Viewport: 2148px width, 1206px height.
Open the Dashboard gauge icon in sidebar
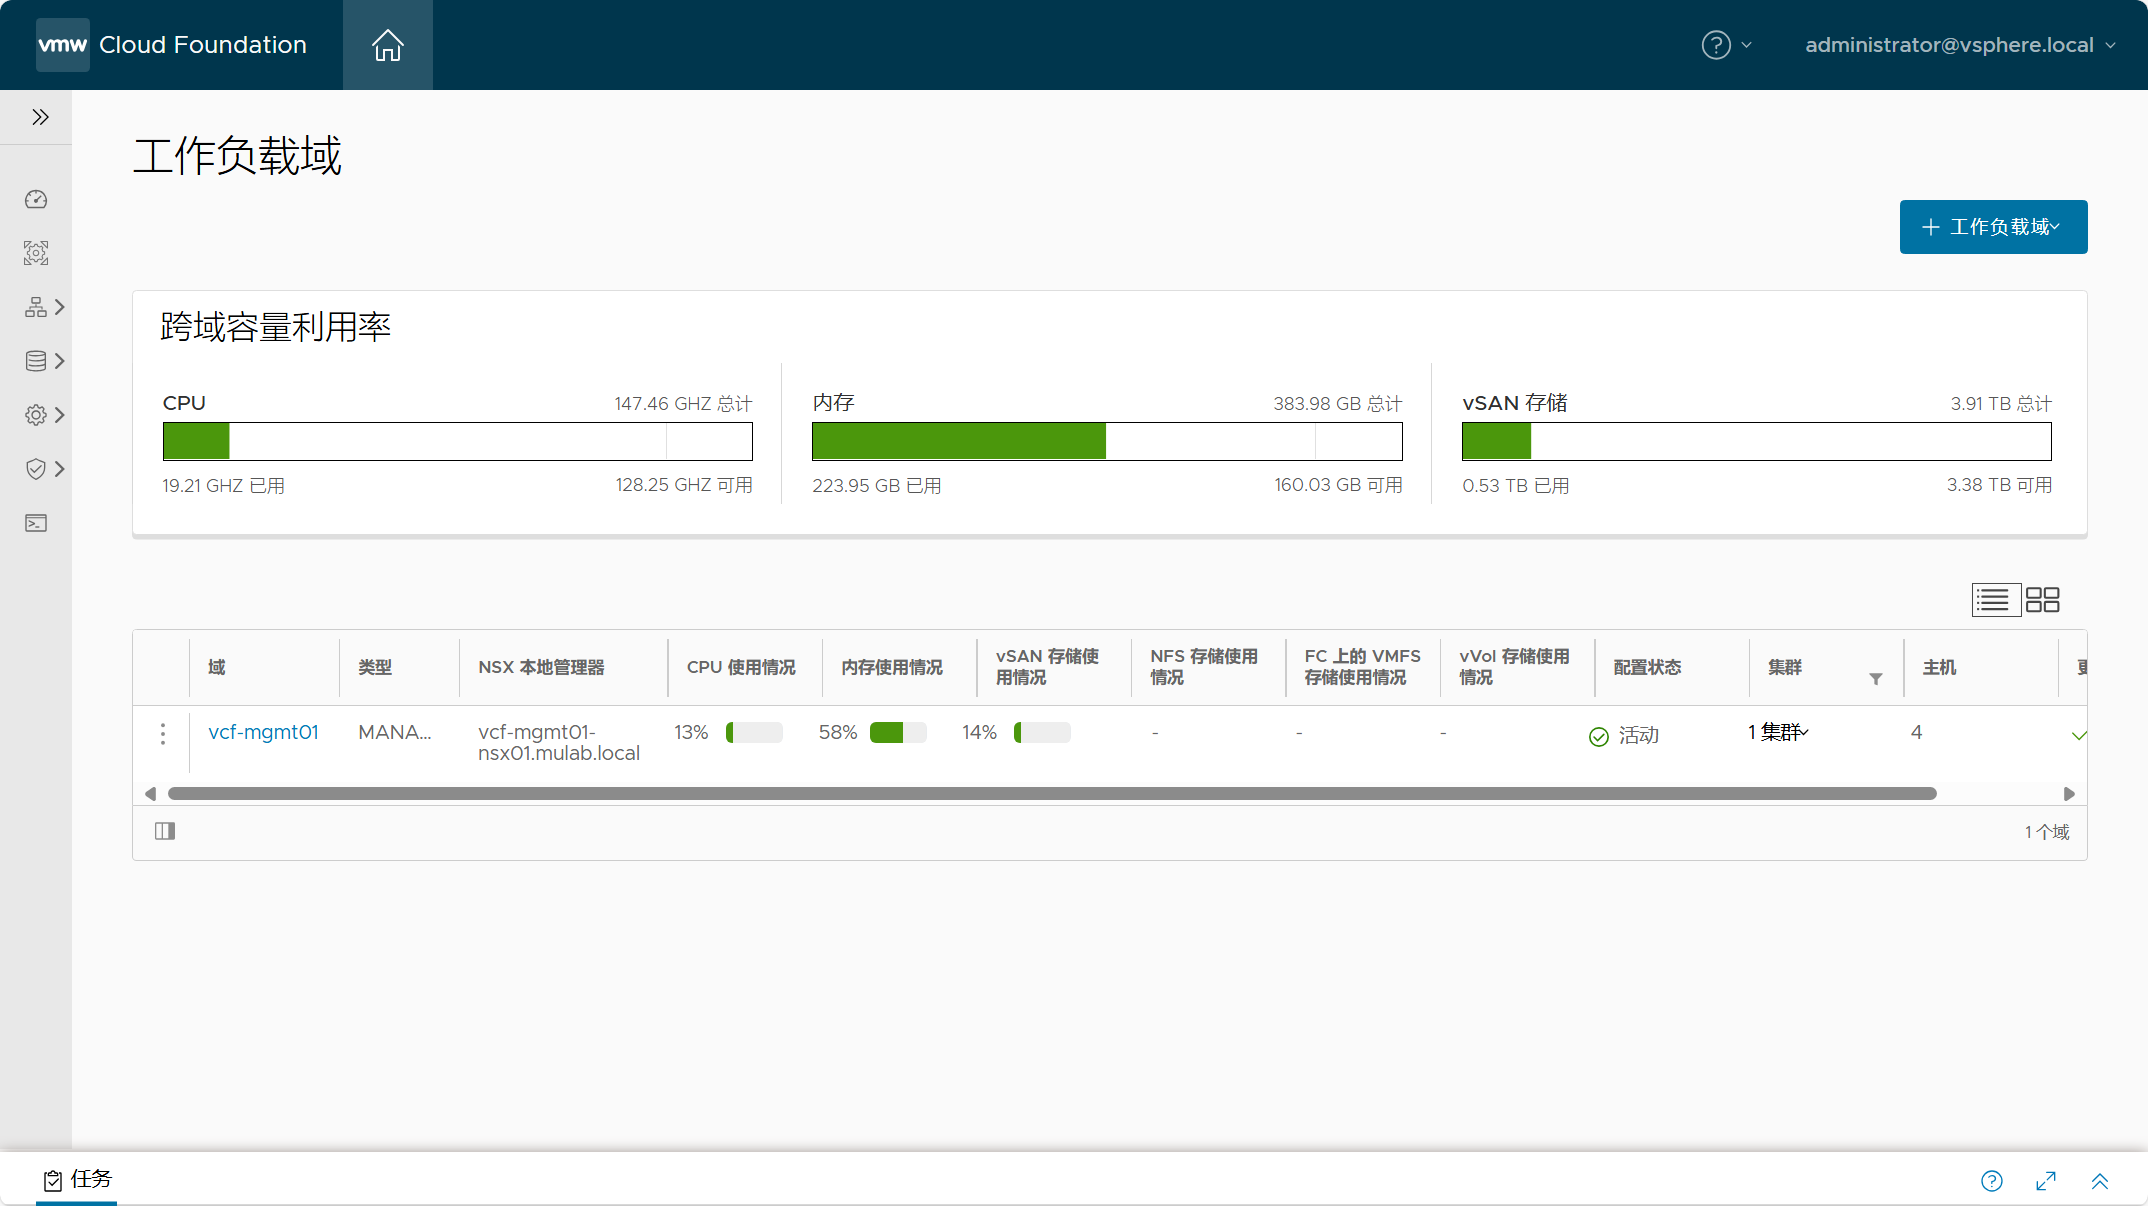tap(36, 200)
